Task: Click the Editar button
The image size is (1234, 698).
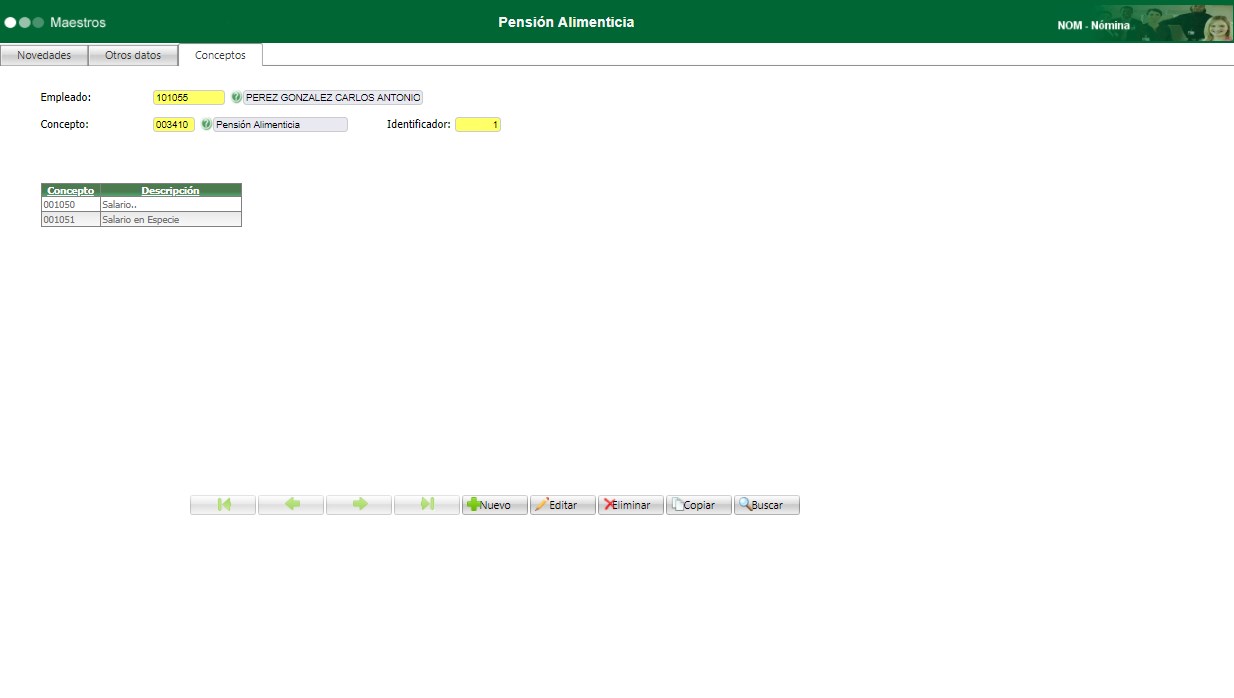Action: (563, 505)
